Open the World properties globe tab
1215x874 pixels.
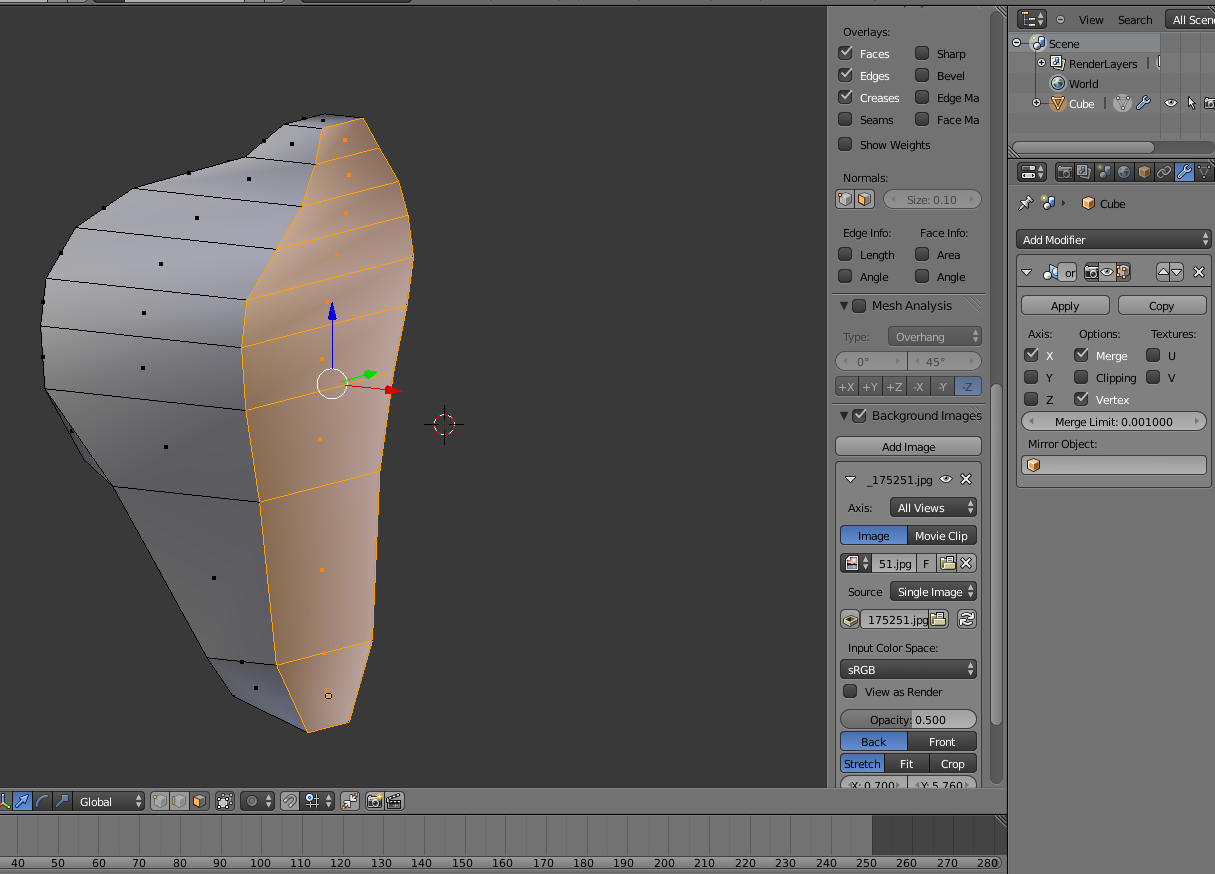tap(1124, 172)
